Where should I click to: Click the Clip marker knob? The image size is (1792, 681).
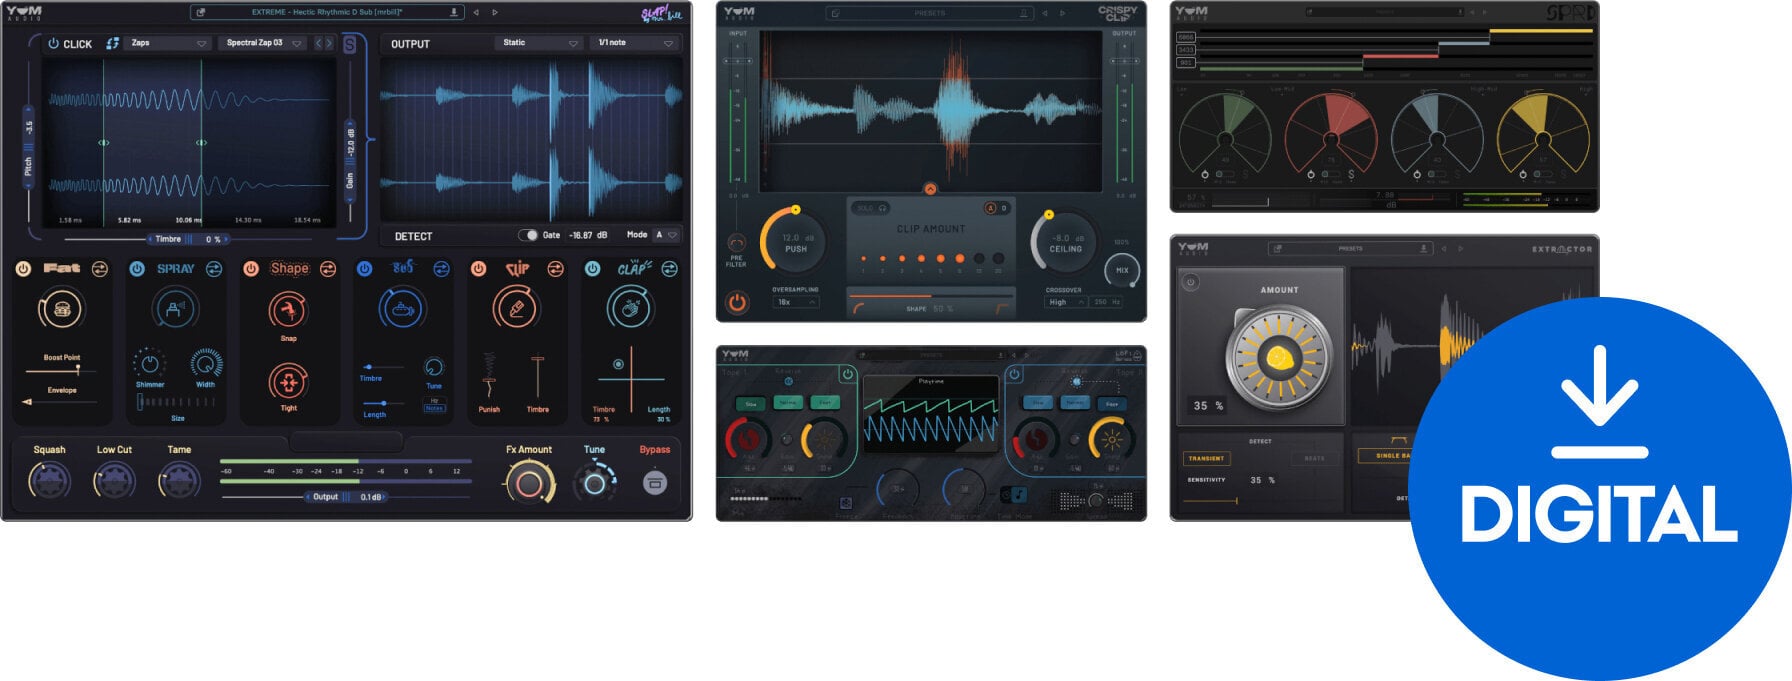pyautogui.click(x=516, y=309)
